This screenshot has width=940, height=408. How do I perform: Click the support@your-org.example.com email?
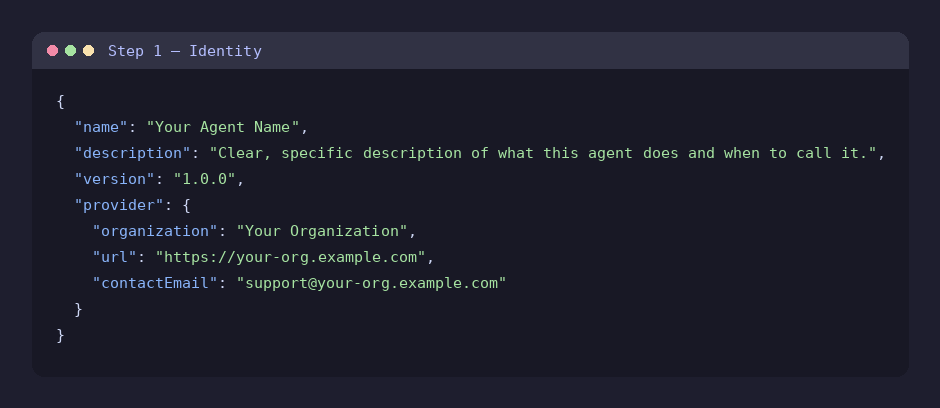(371, 283)
